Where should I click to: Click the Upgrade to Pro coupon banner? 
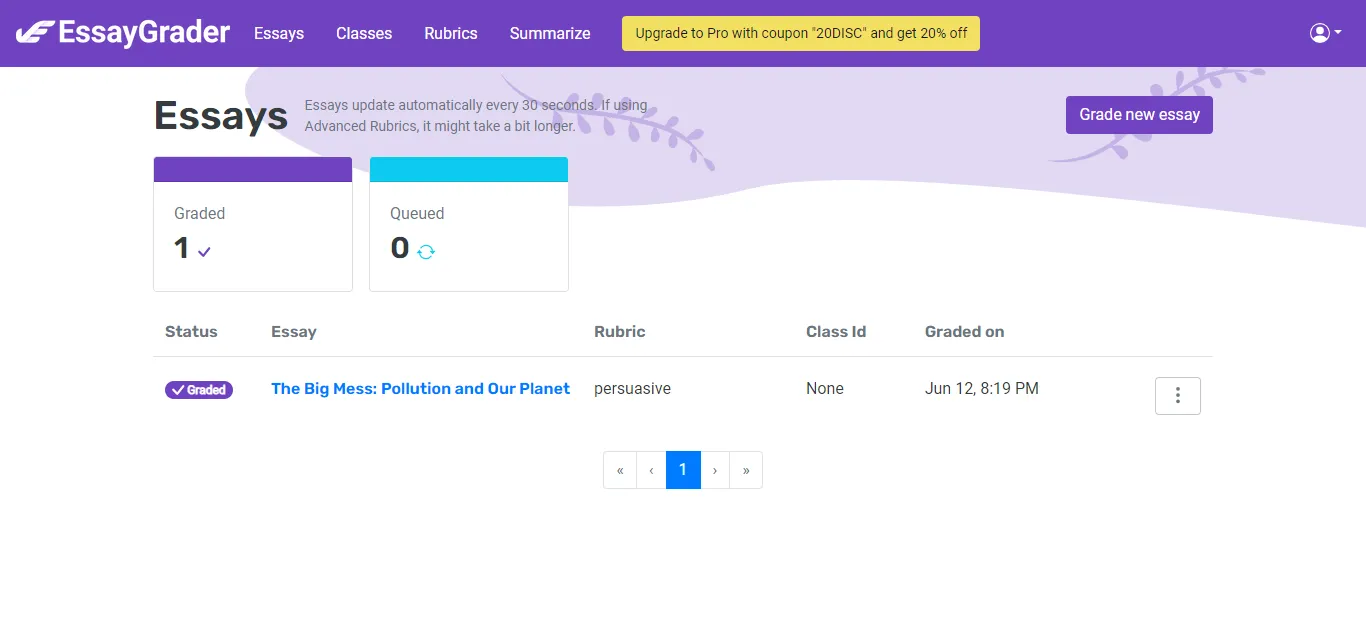coord(801,33)
